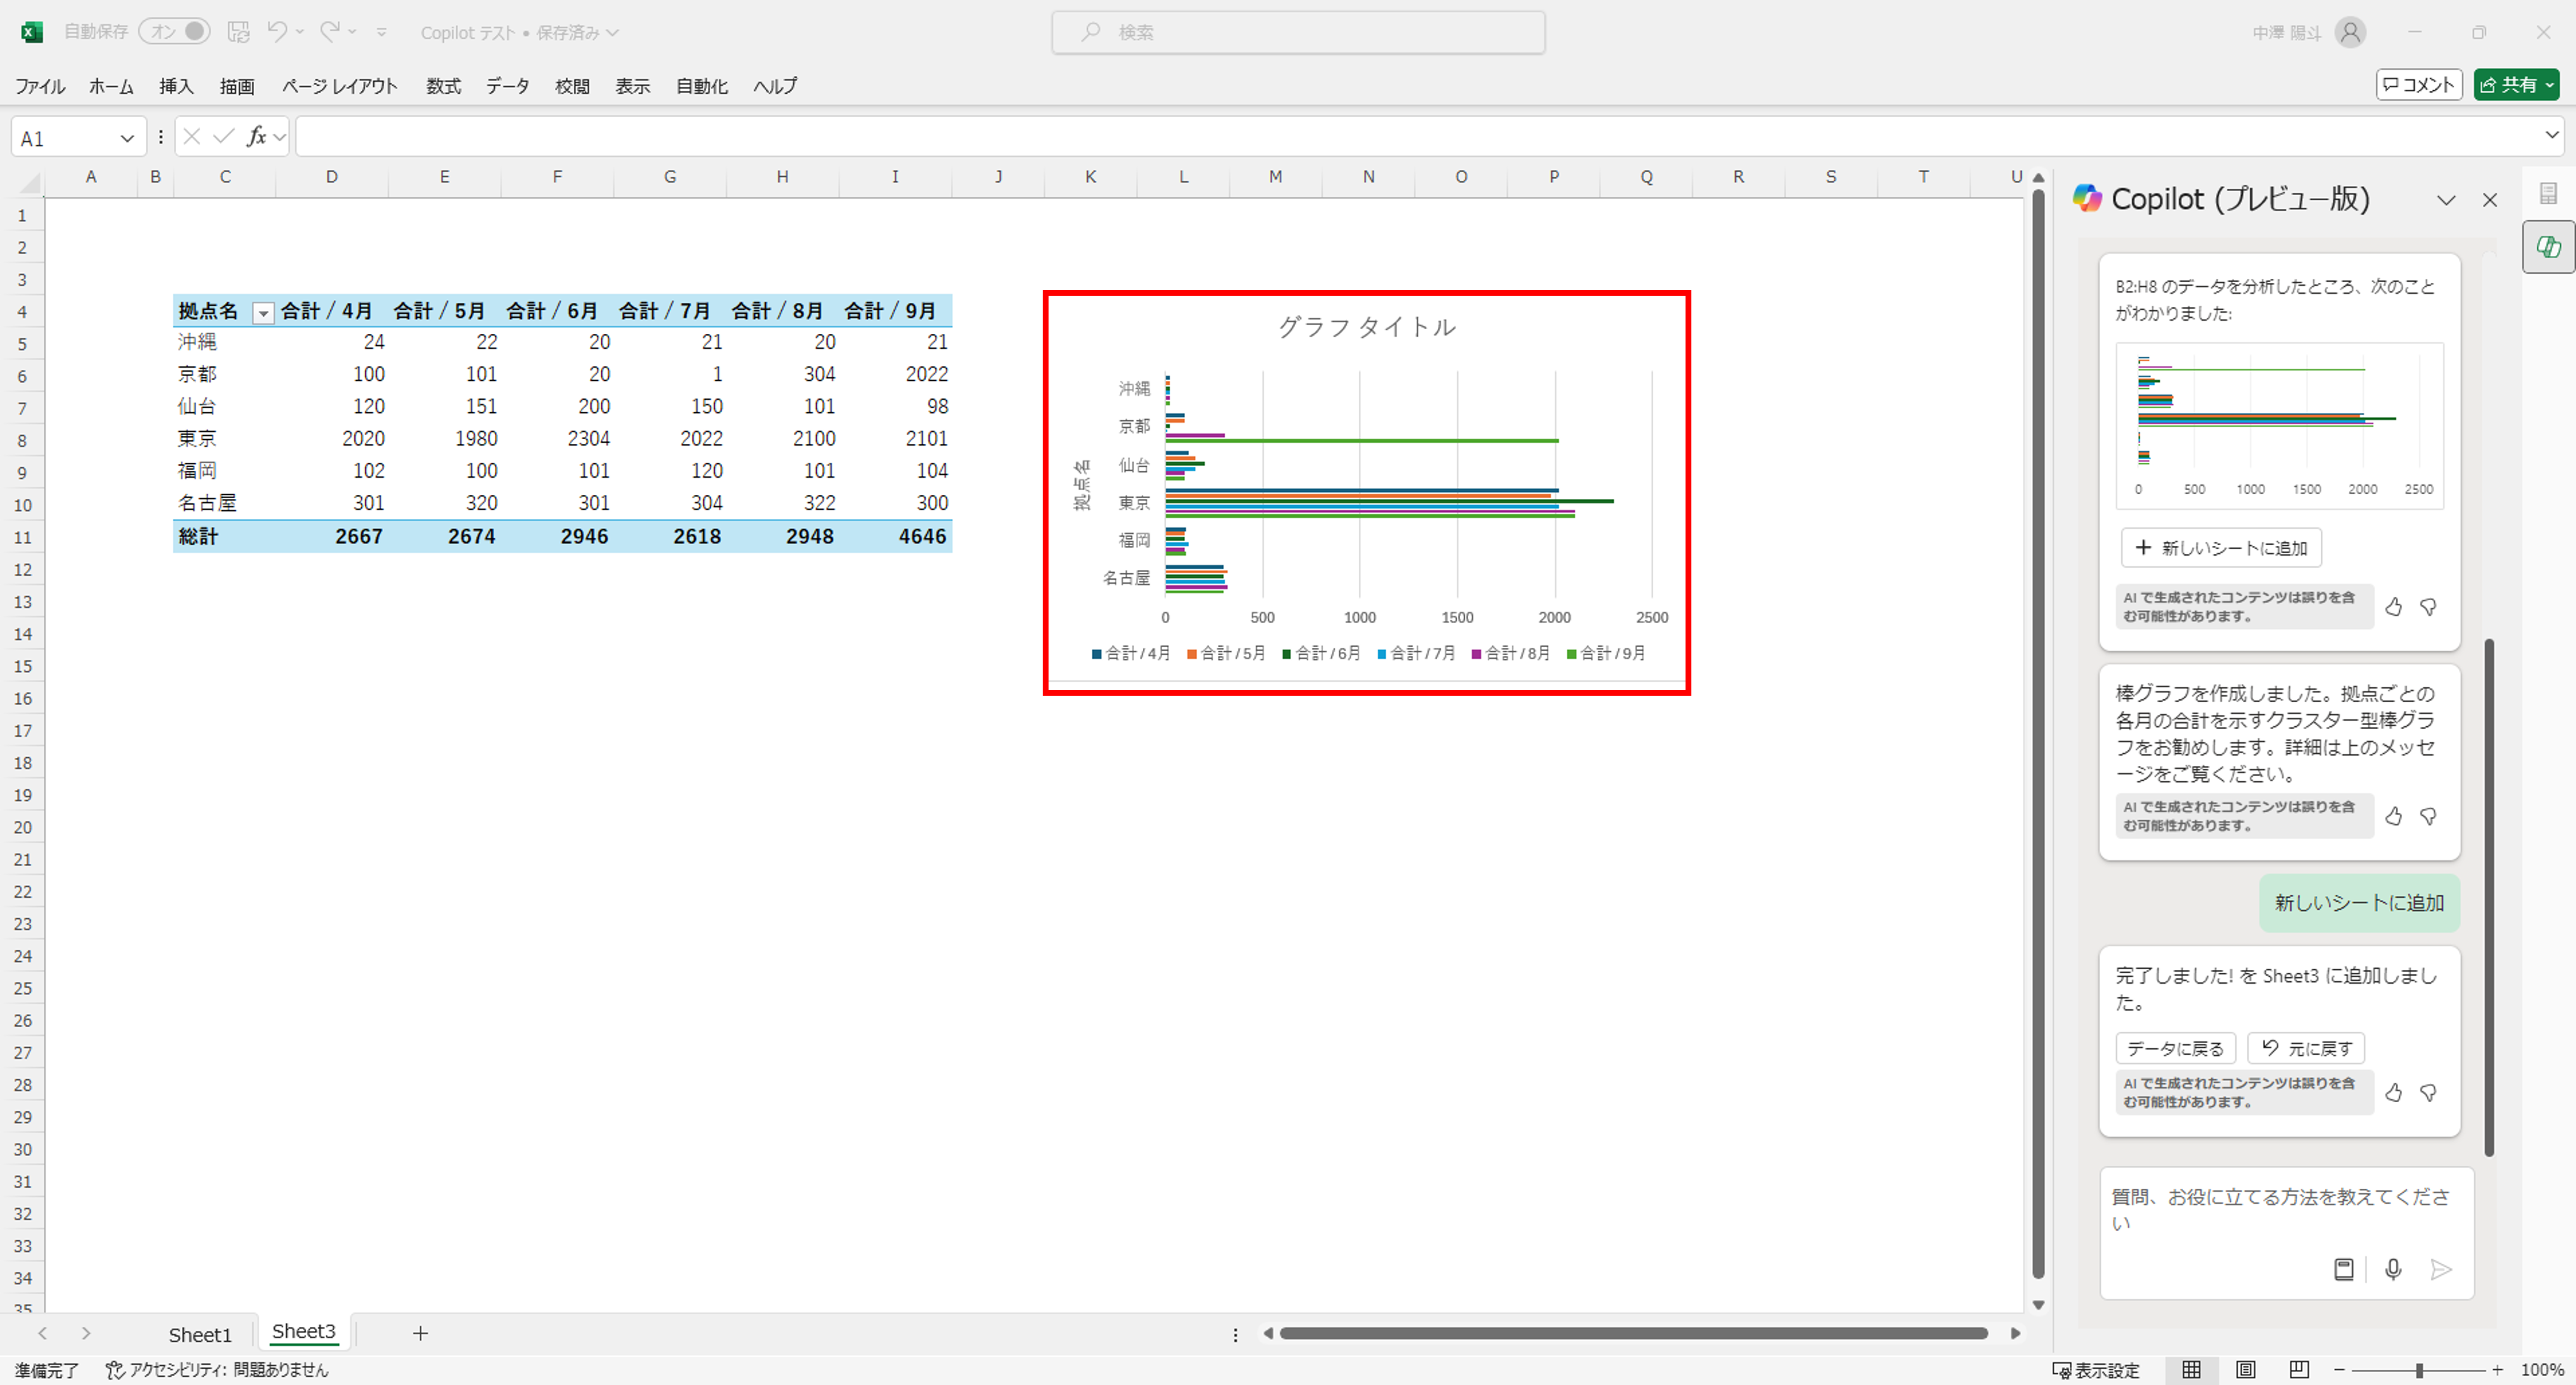Click the undo arrow in title bar

pos(277,32)
